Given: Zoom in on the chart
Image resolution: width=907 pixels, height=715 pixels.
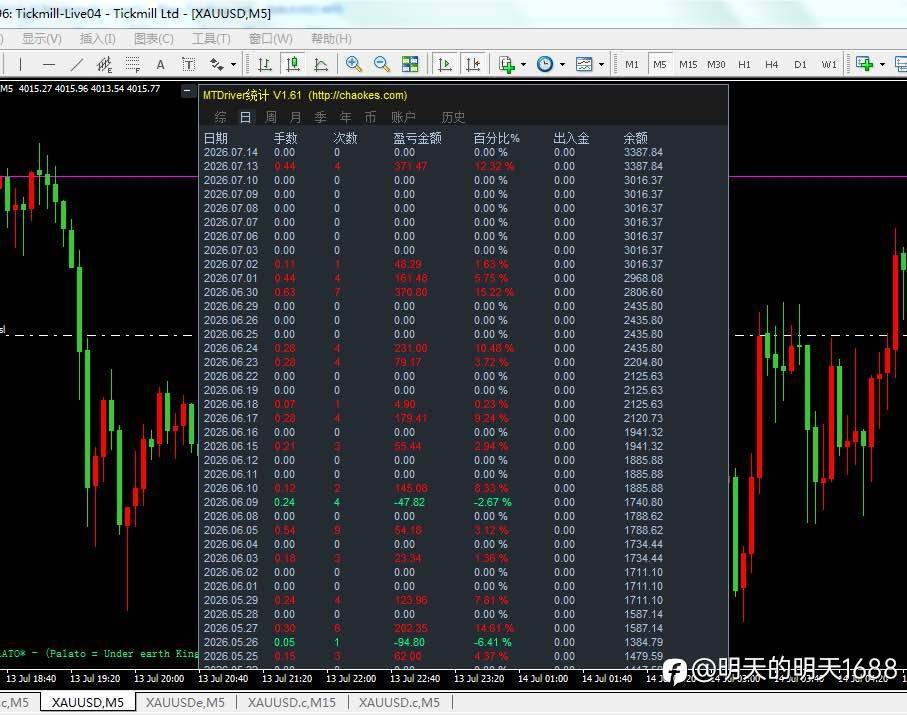Looking at the screenshot, I should pos(353,64).
